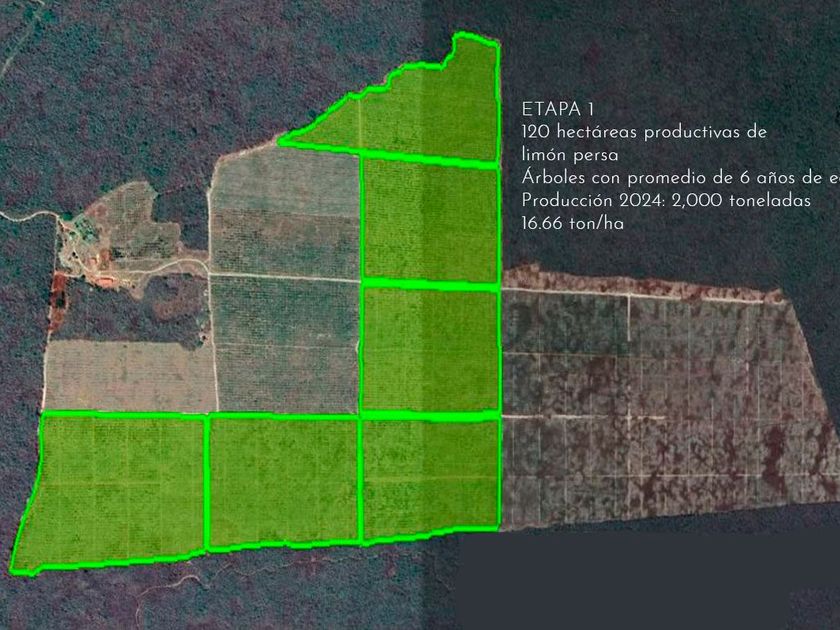
Task: Click the 'ETAPA 1' heading text
Action: point(558,109)
